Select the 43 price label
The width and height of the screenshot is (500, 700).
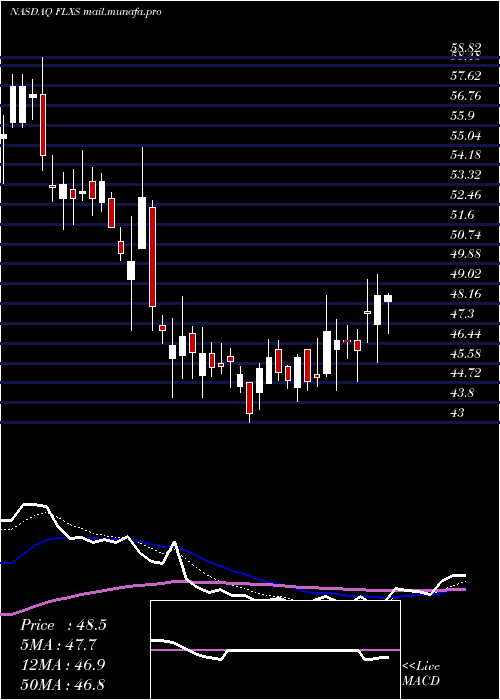click(458, 412)
